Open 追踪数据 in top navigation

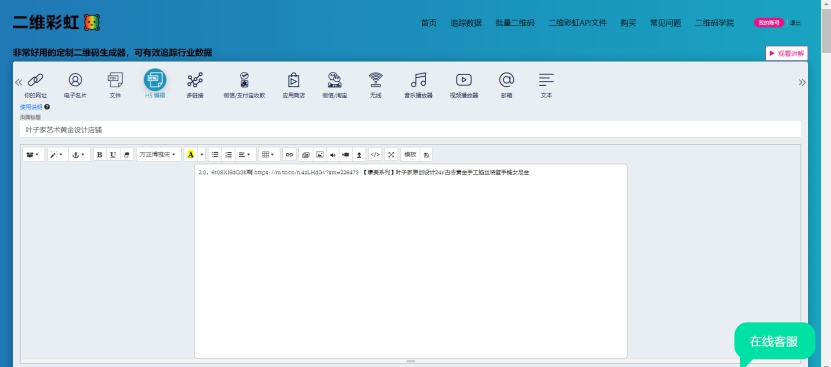pyautogui.click(x=466, y=23)
